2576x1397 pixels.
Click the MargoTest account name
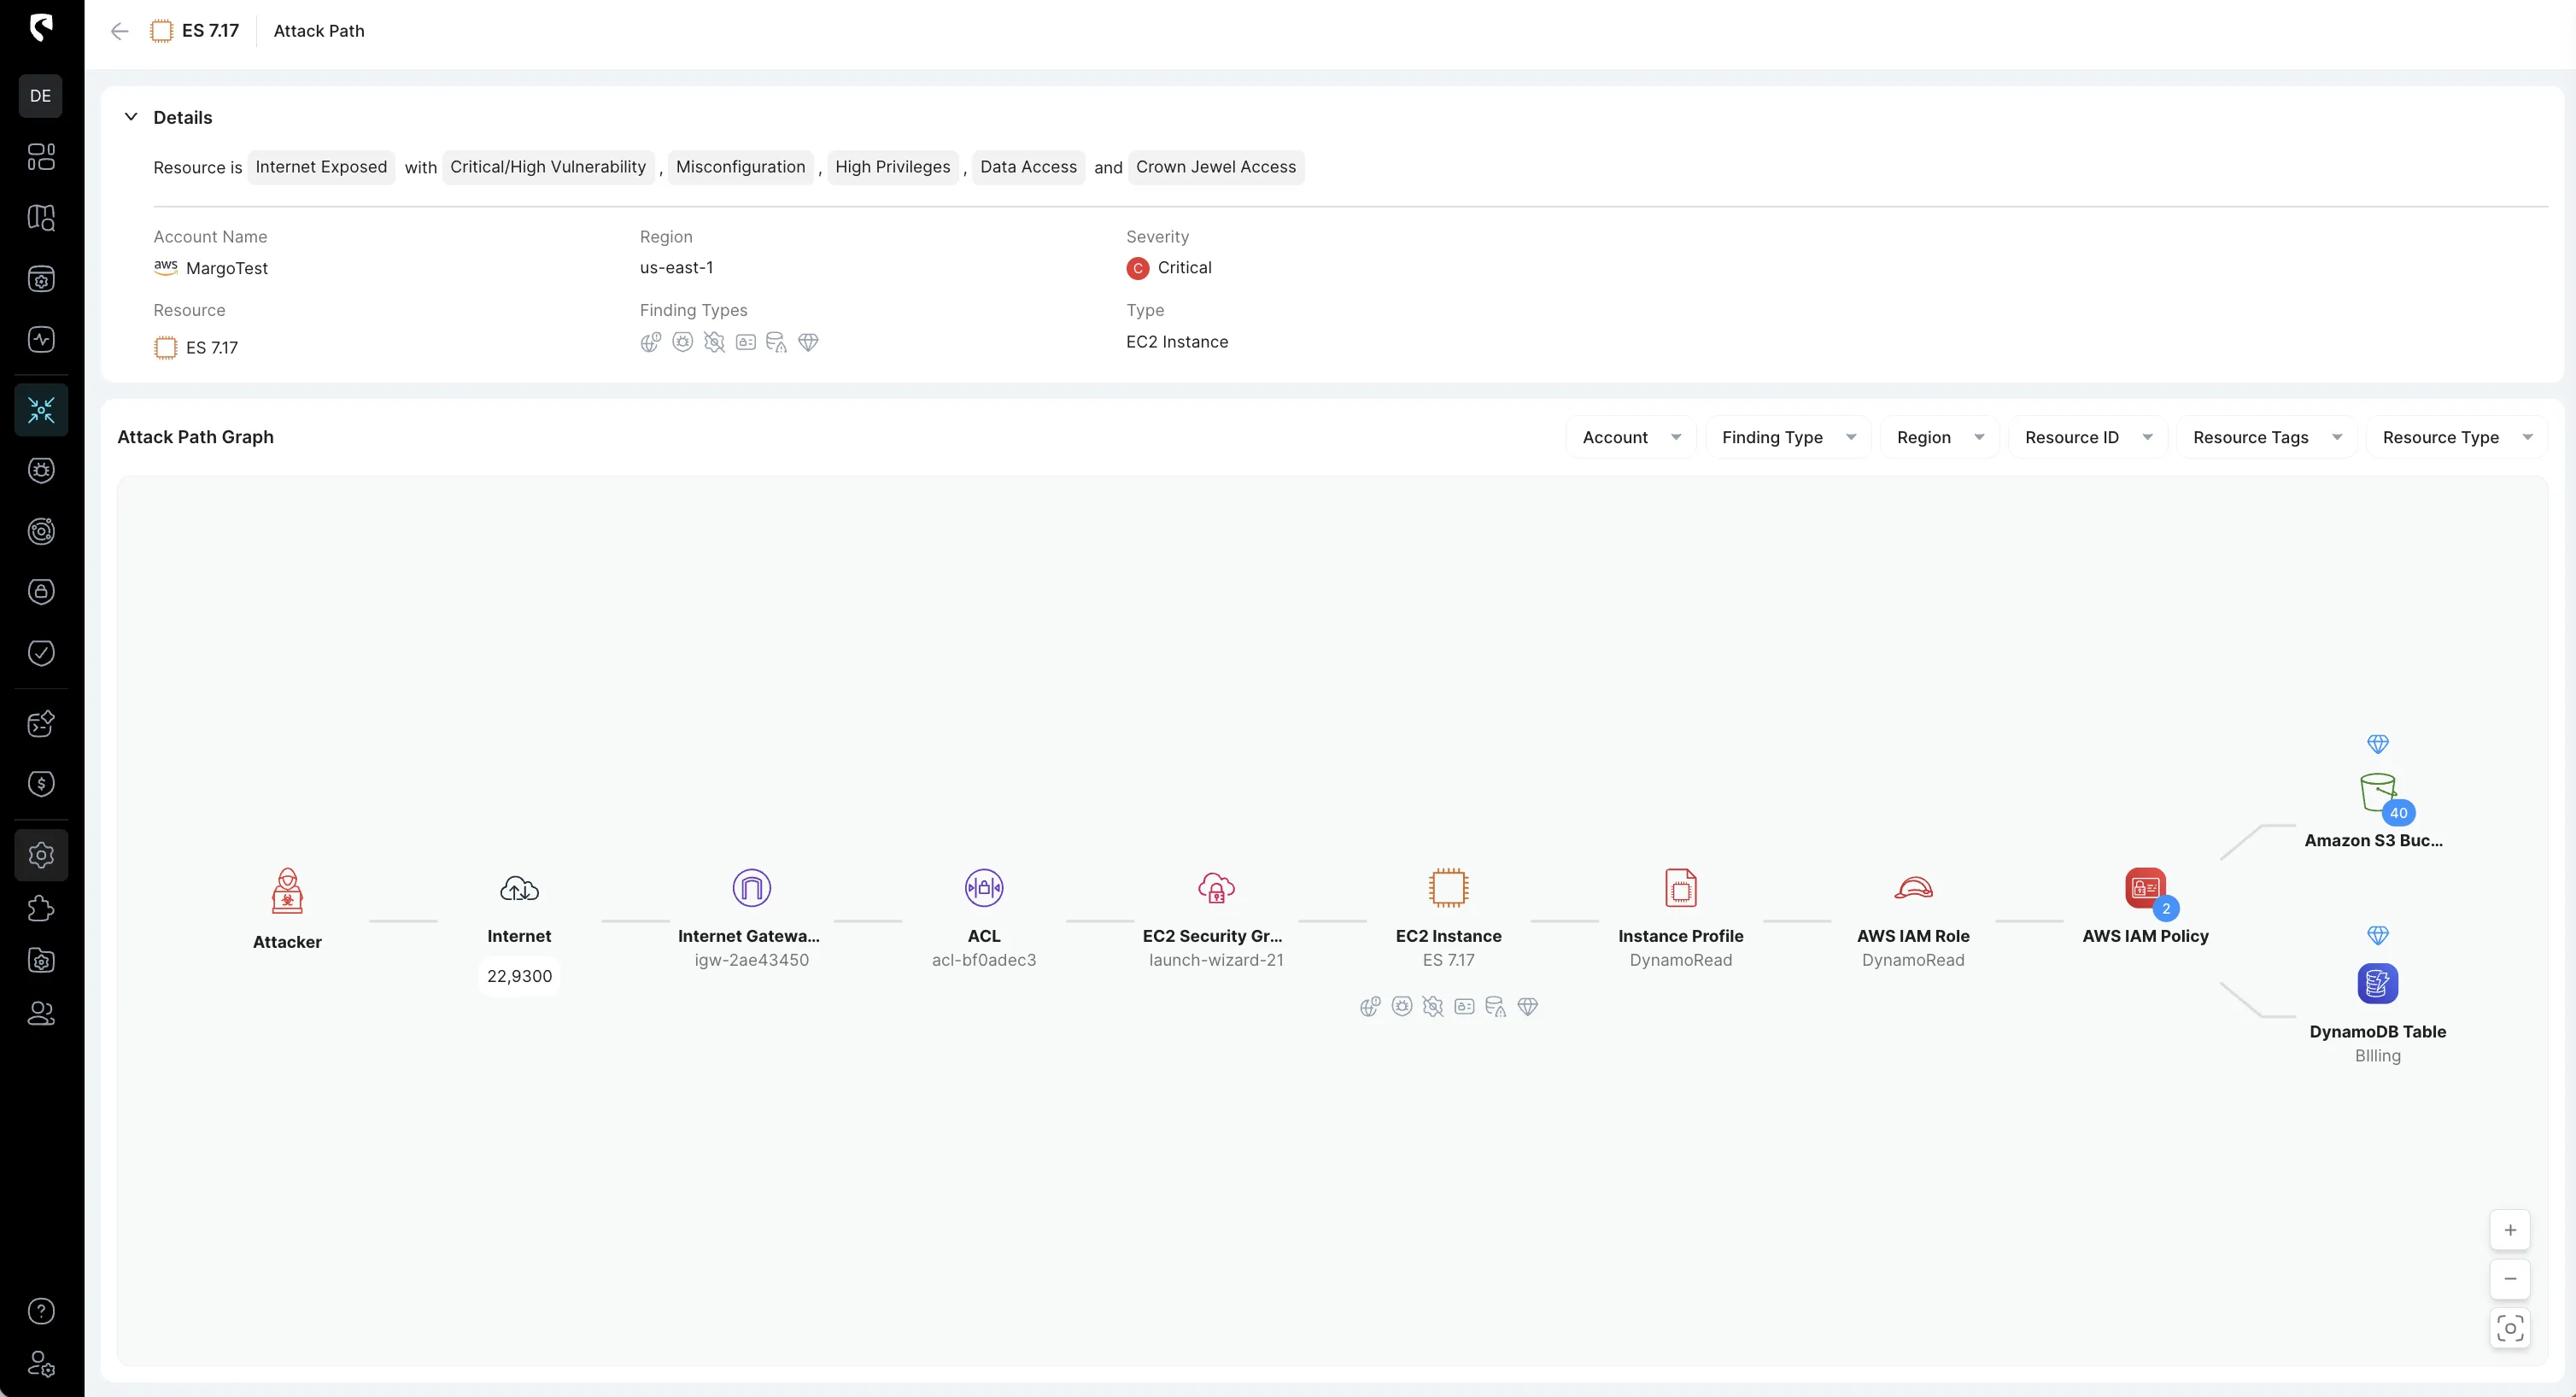(227, 268)
